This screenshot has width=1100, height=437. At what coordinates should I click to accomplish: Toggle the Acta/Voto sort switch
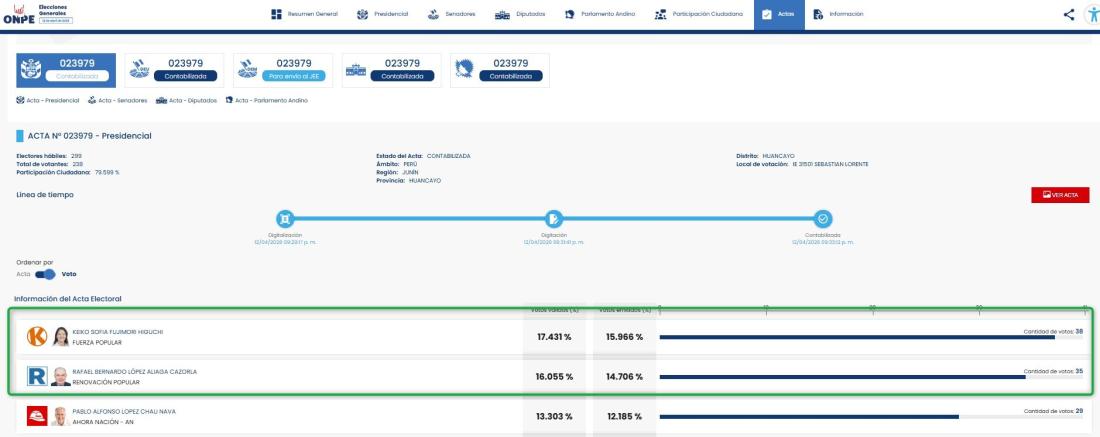45,274
